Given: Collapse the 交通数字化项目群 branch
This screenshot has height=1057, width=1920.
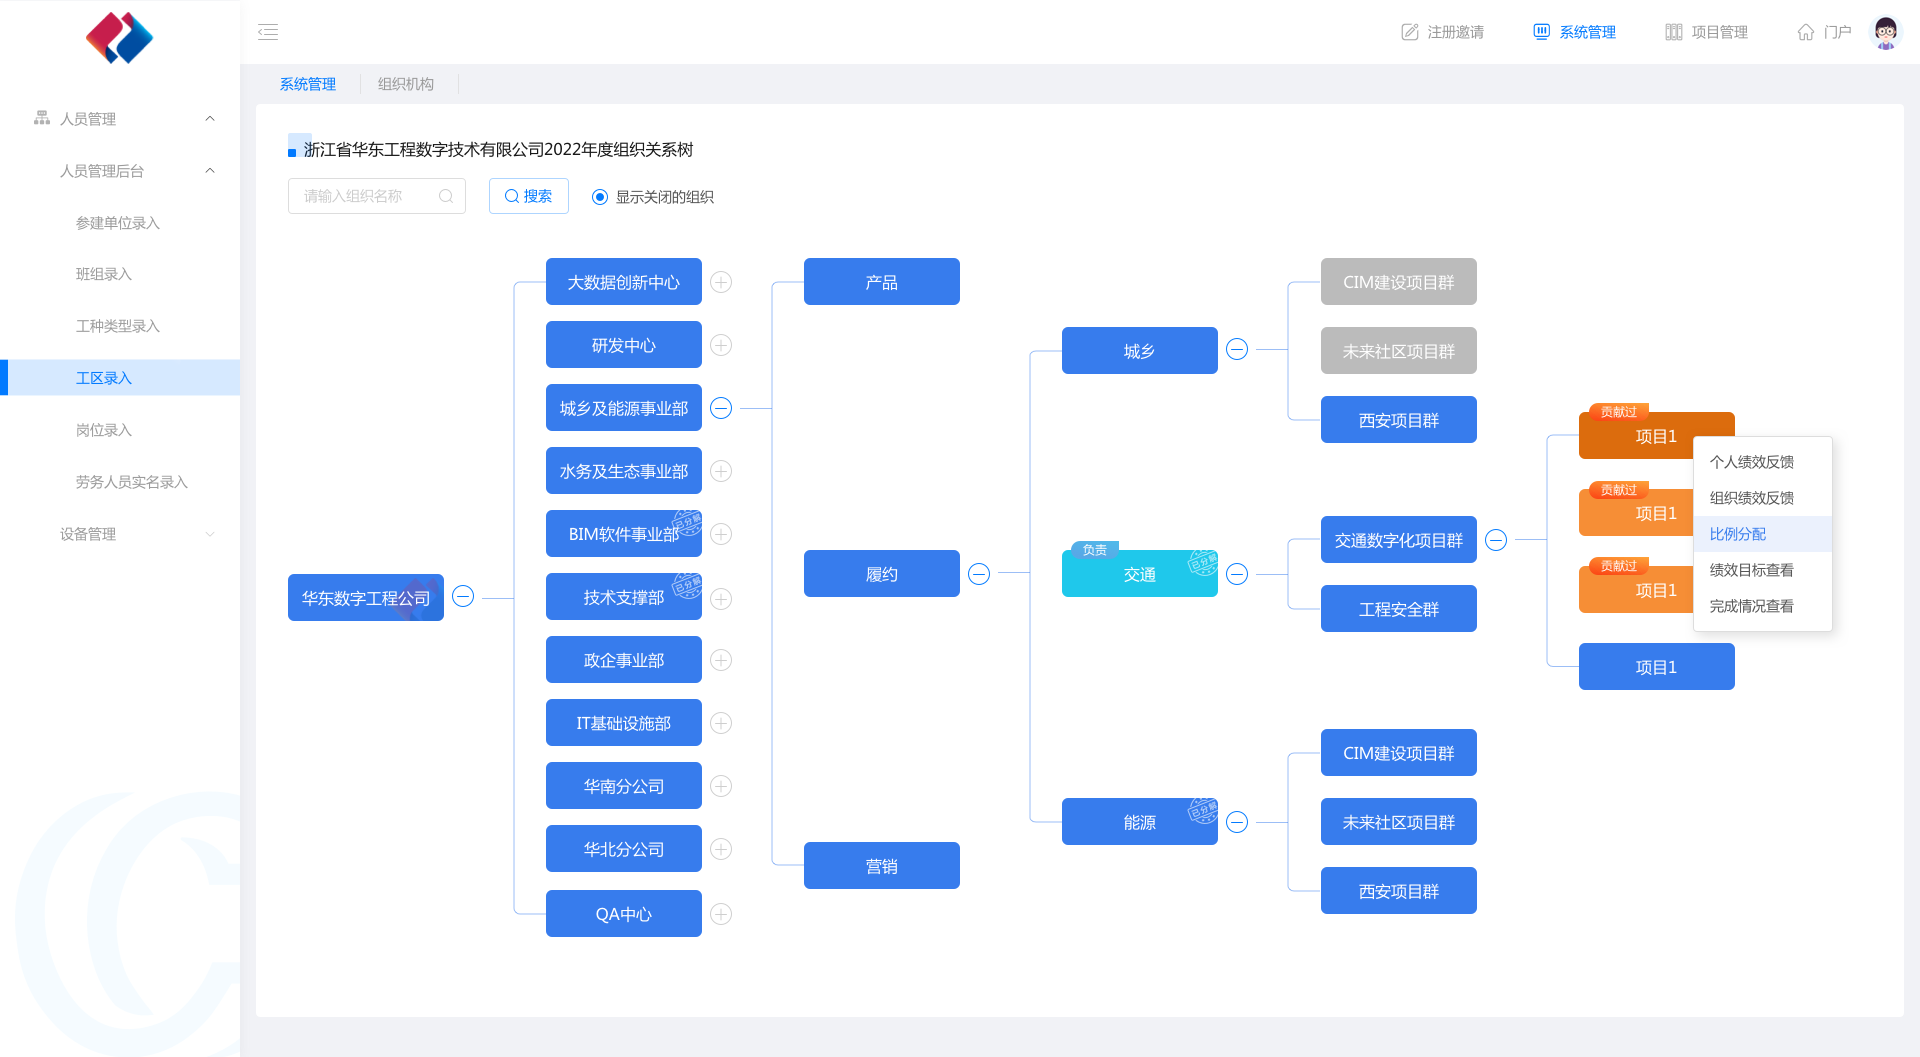Looking at the screenshot, I should [x=1496, y=540].
